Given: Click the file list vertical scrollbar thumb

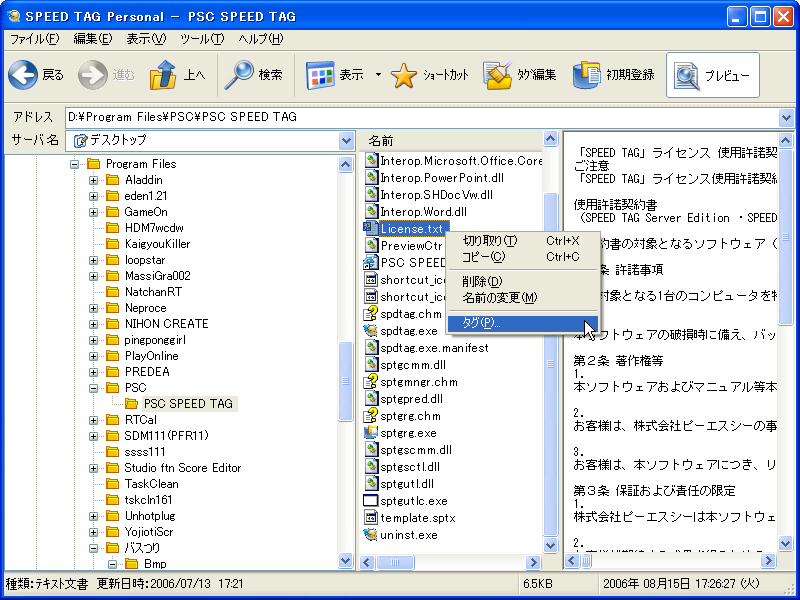Looking at the screenshot, I should (x=551, y=364).
